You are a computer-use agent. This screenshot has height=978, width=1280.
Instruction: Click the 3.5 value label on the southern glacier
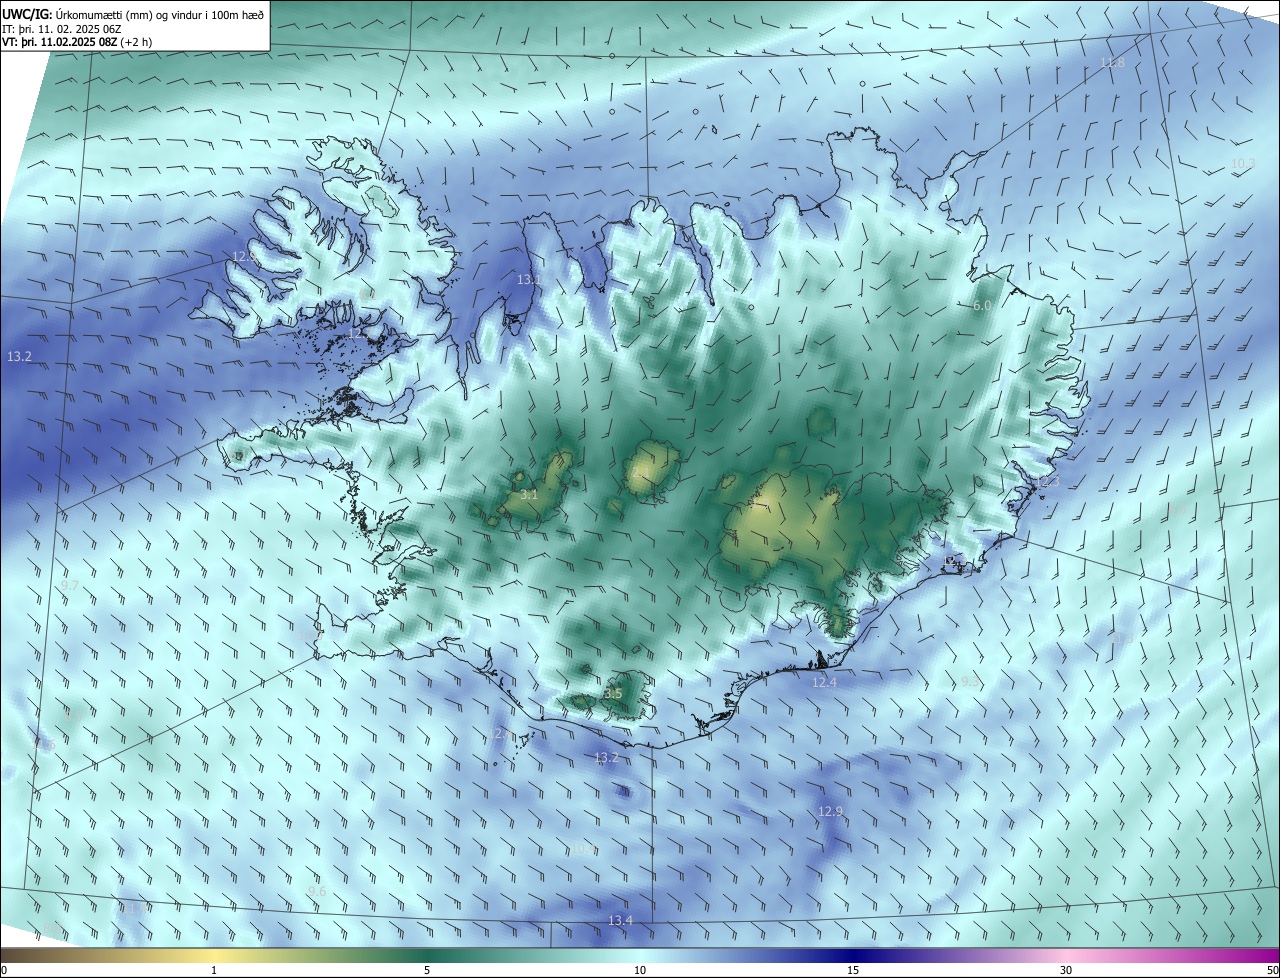(613, 693)
